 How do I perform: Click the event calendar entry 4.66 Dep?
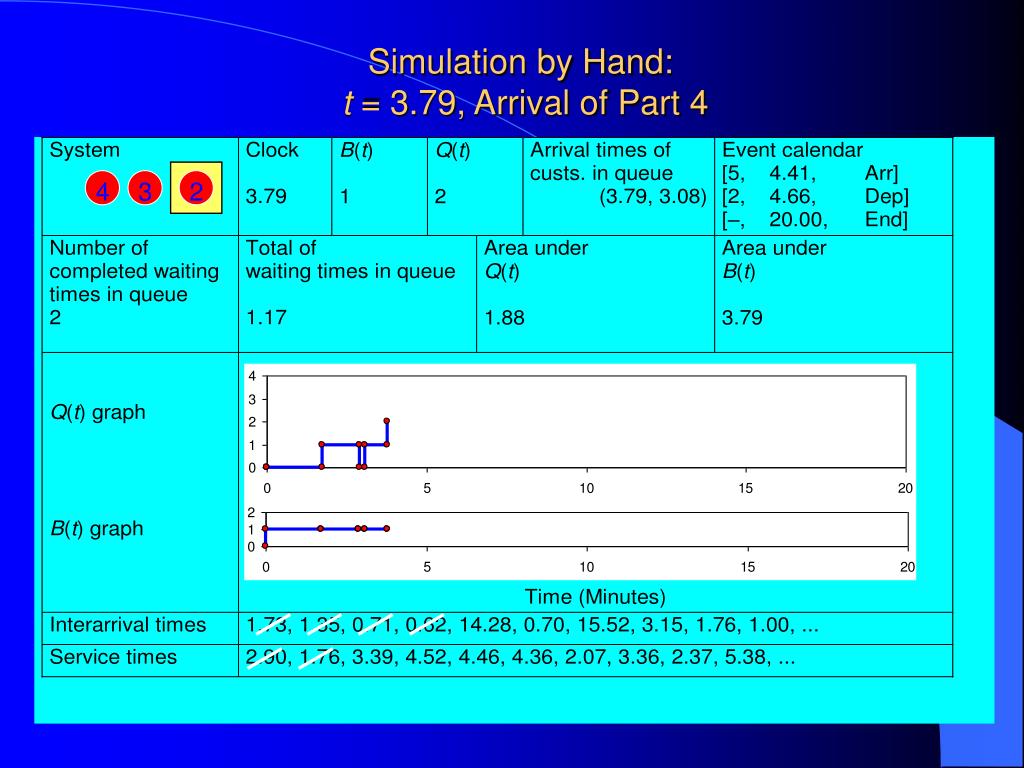point(815,196)
